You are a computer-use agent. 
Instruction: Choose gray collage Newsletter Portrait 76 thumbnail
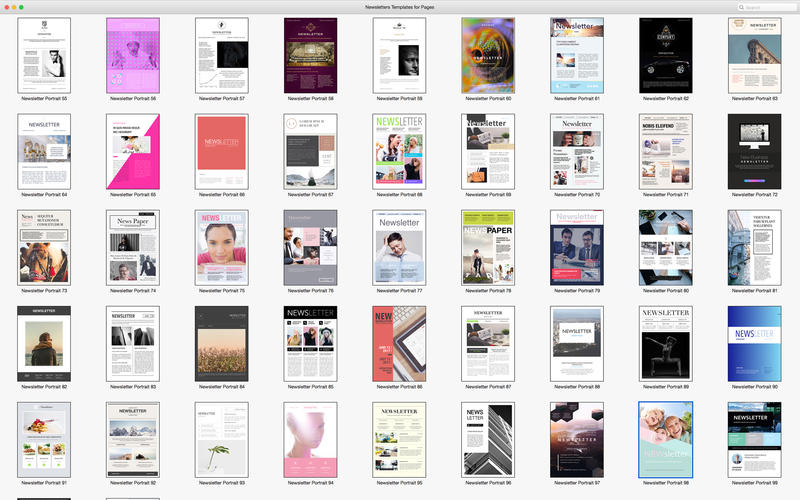point(310,247)
